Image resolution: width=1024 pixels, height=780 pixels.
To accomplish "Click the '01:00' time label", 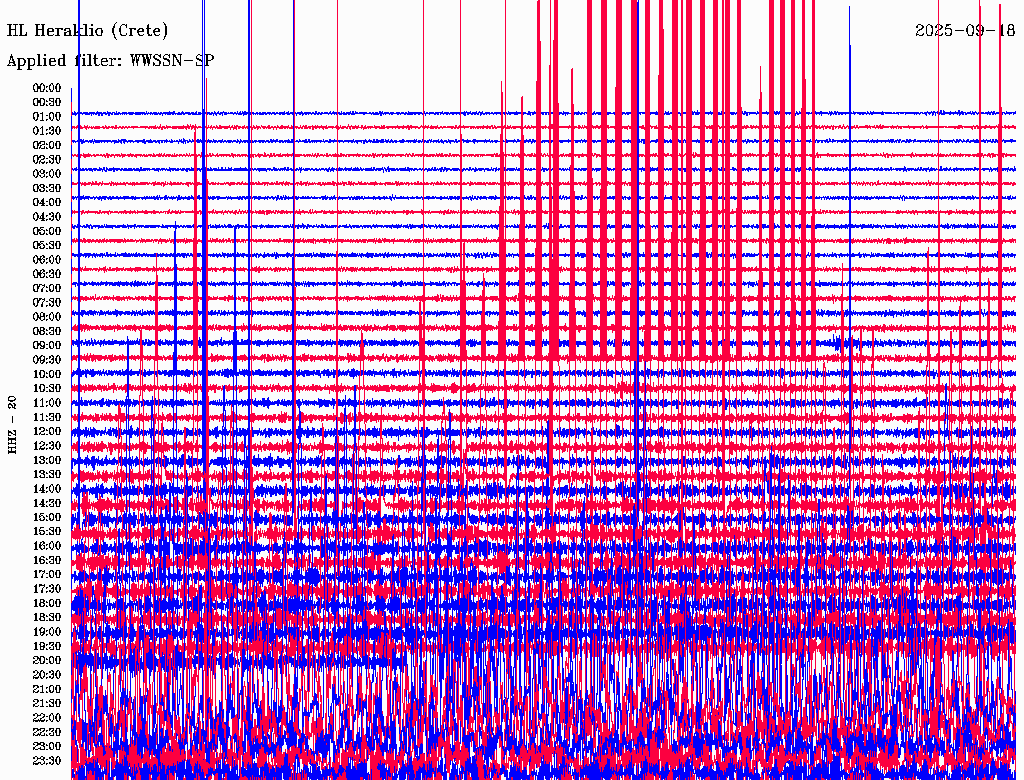I will coord(47,116).
